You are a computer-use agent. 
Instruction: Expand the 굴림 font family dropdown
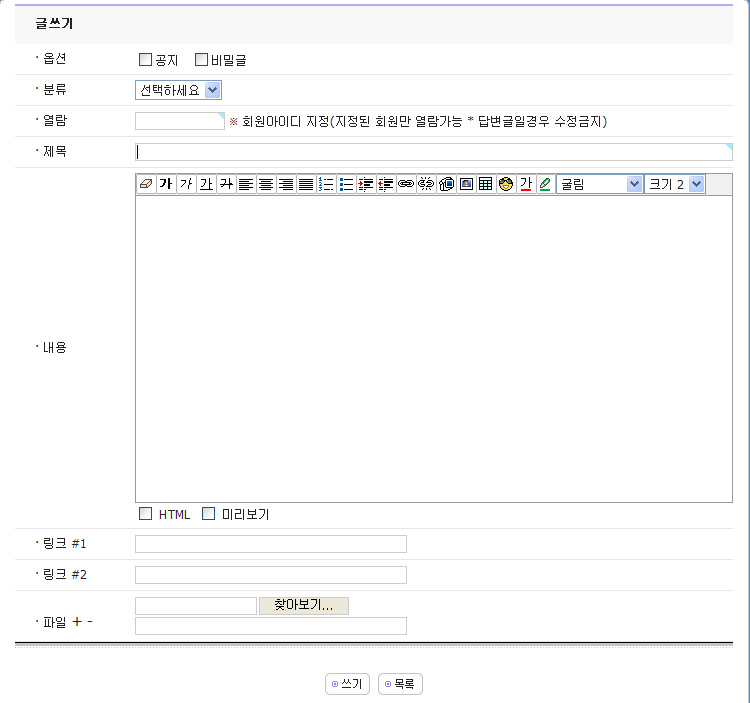[600, 184]
